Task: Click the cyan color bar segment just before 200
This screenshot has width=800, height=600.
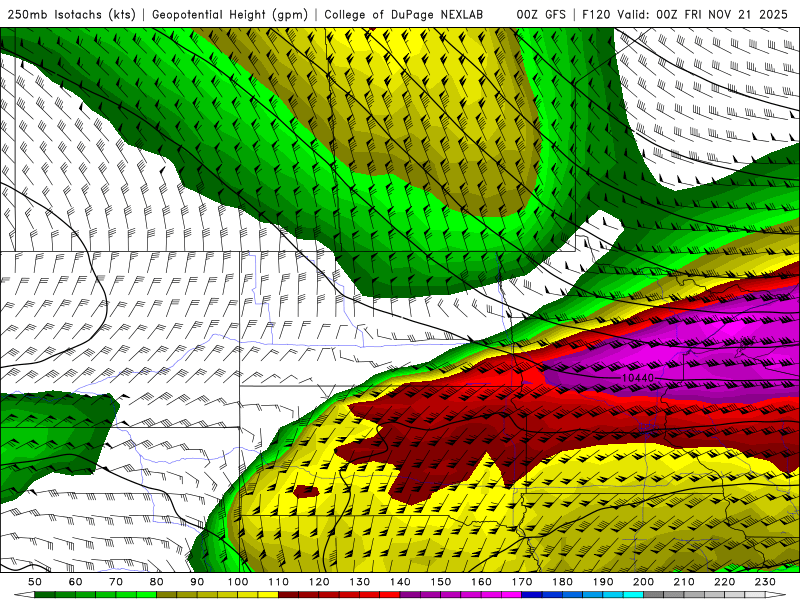Action: [x=633, y=595]
